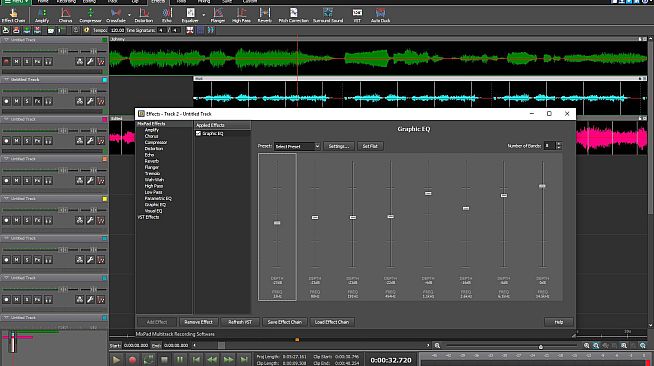The image size is (654, 366).
Task: Expand the Crossfade dropdown arrow
Action: (129, 15)
